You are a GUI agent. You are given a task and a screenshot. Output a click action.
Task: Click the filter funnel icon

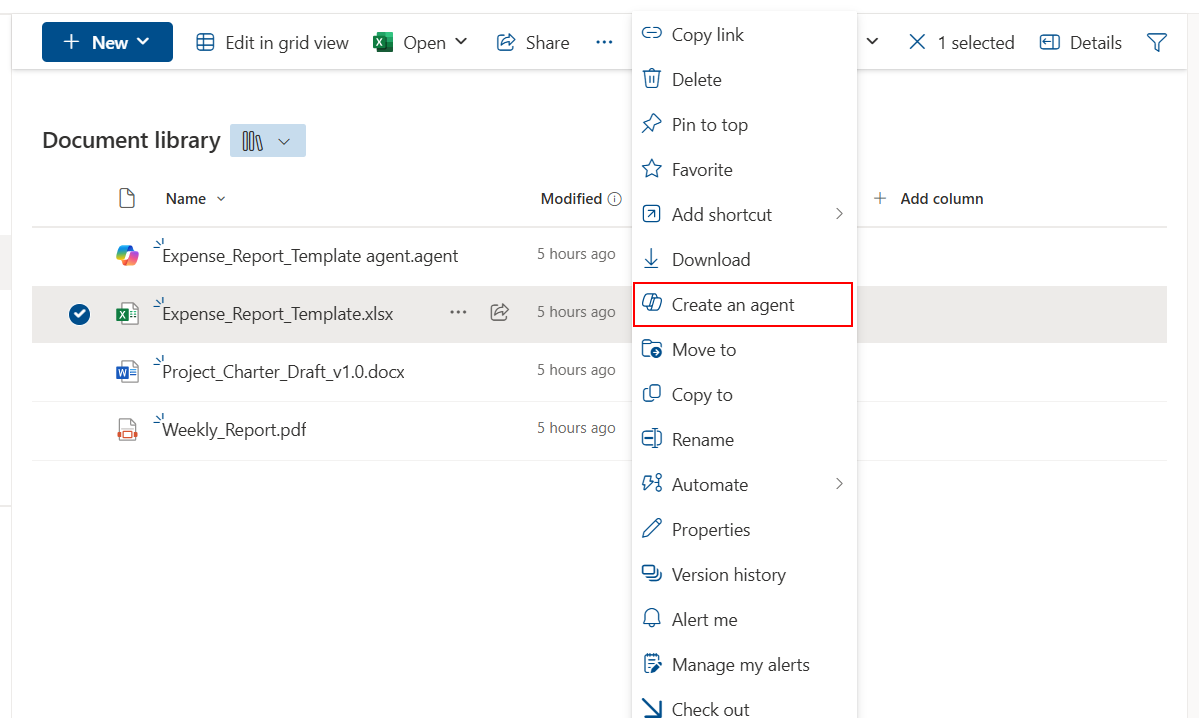coord(1157,42)
